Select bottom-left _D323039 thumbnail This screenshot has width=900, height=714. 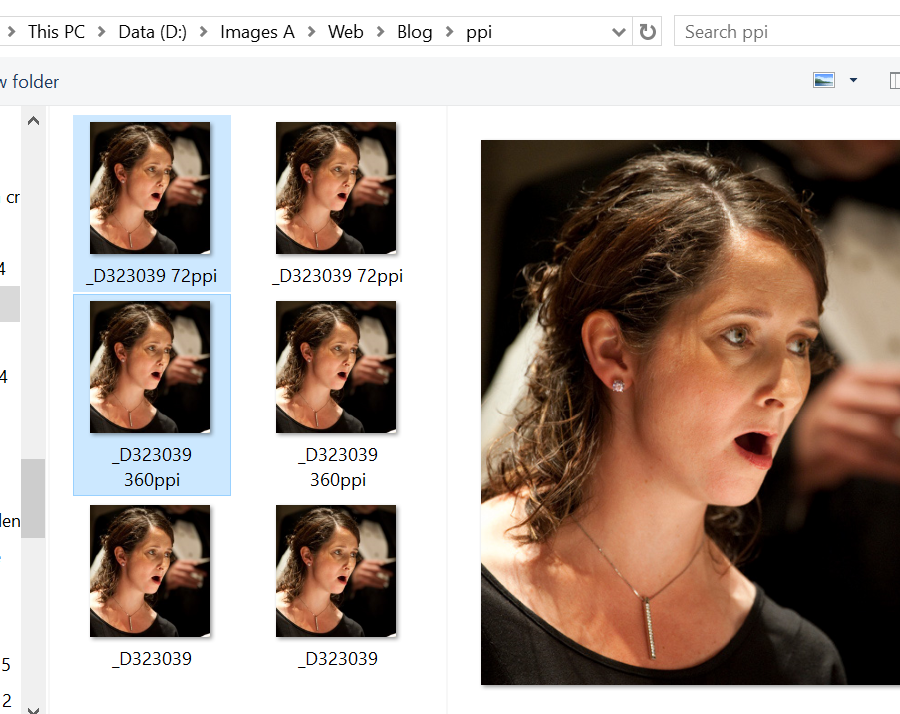point(150,571)
